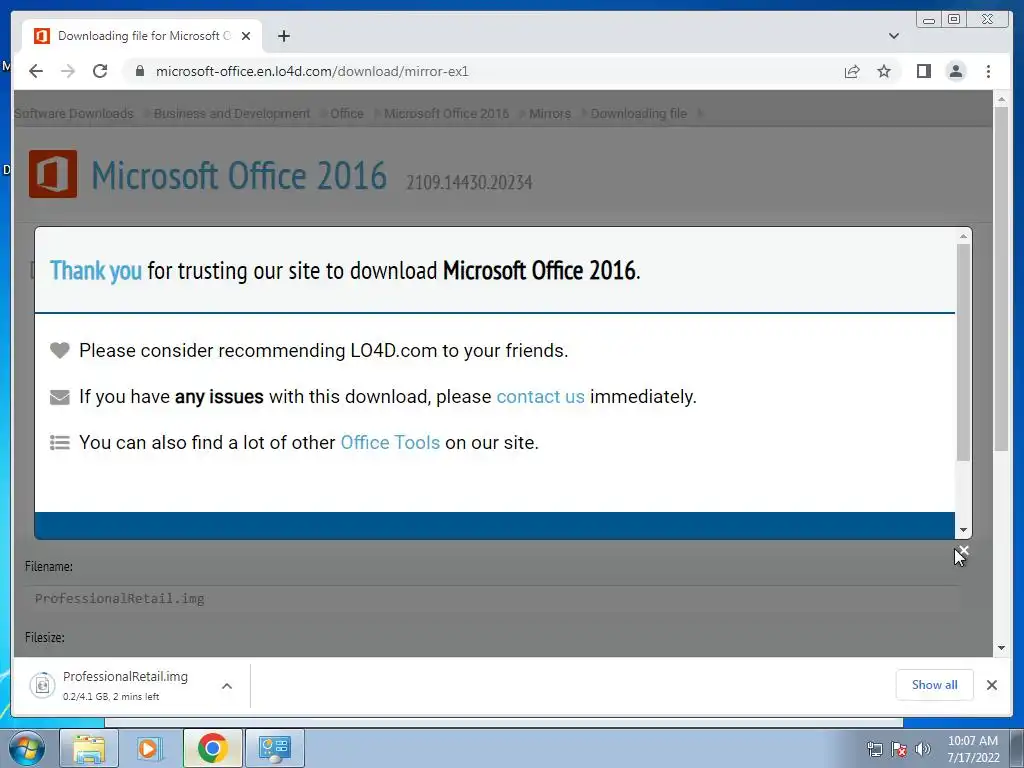Click the page scrollbar up arrow
Screen dimensions: 1024x768
1001,99
